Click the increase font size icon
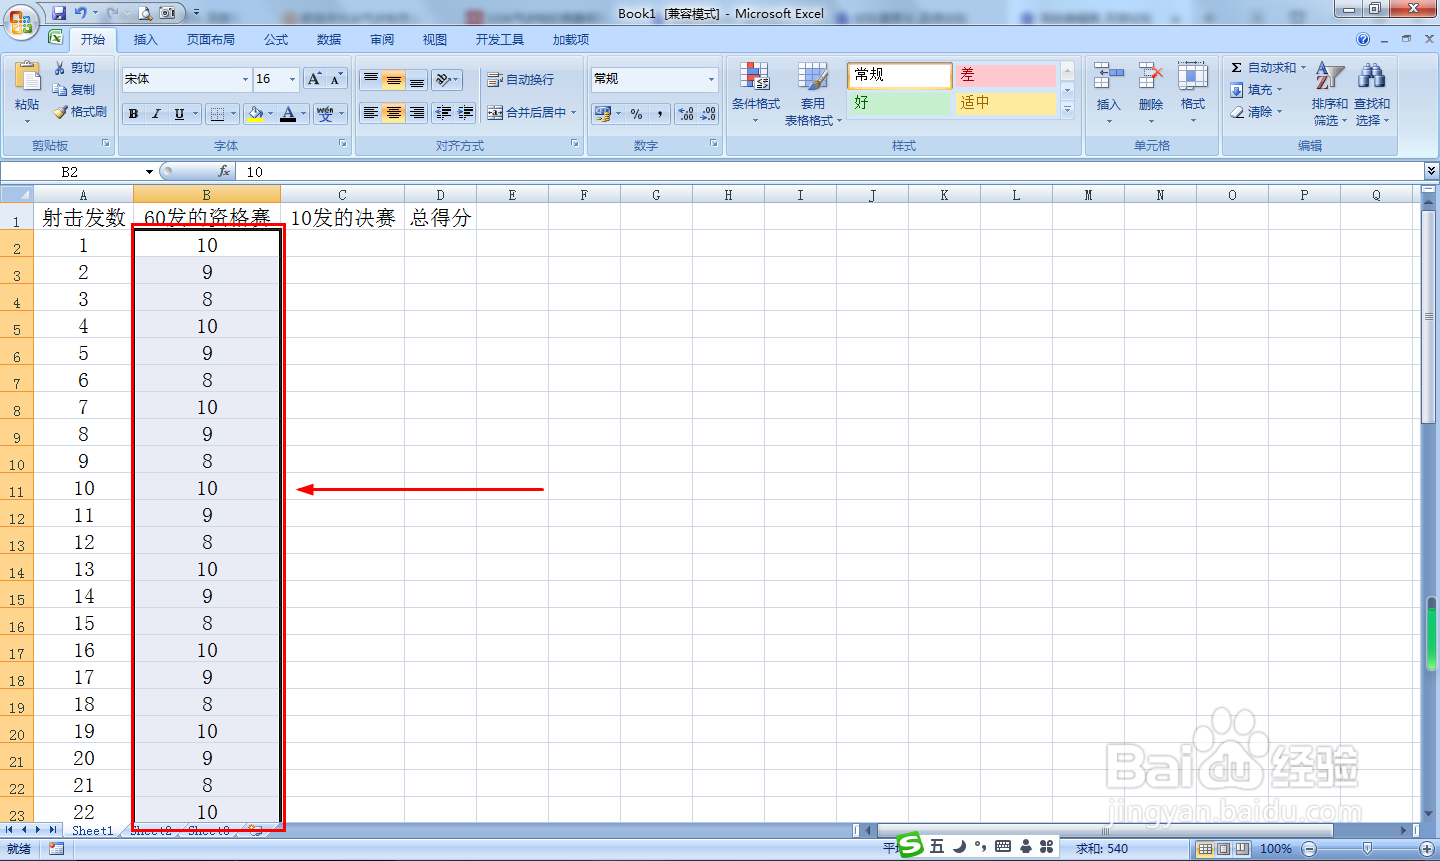Viewport: 1440px width, 861px height. pyautogui.click(x=315, y=79)
